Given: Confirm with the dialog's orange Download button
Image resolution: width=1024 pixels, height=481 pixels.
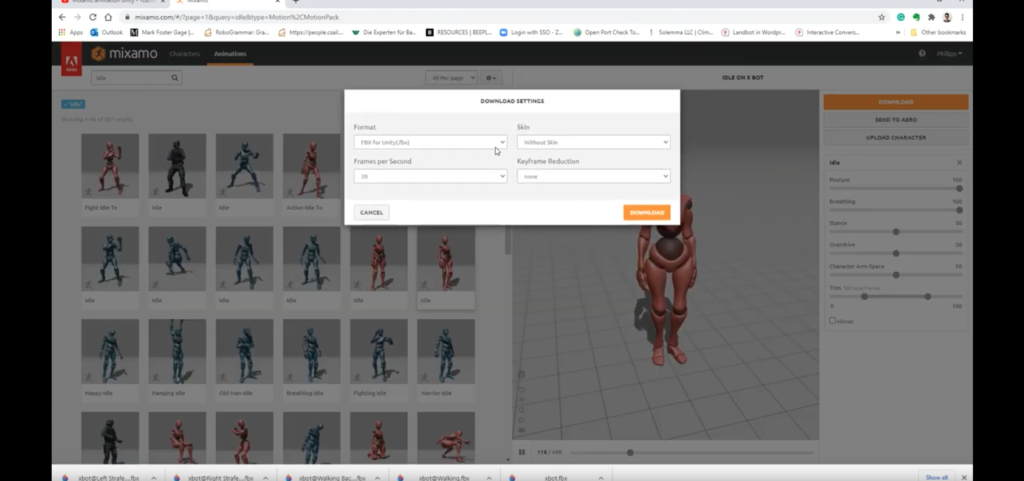Looking at the screenshot, I should coord(646,212).
